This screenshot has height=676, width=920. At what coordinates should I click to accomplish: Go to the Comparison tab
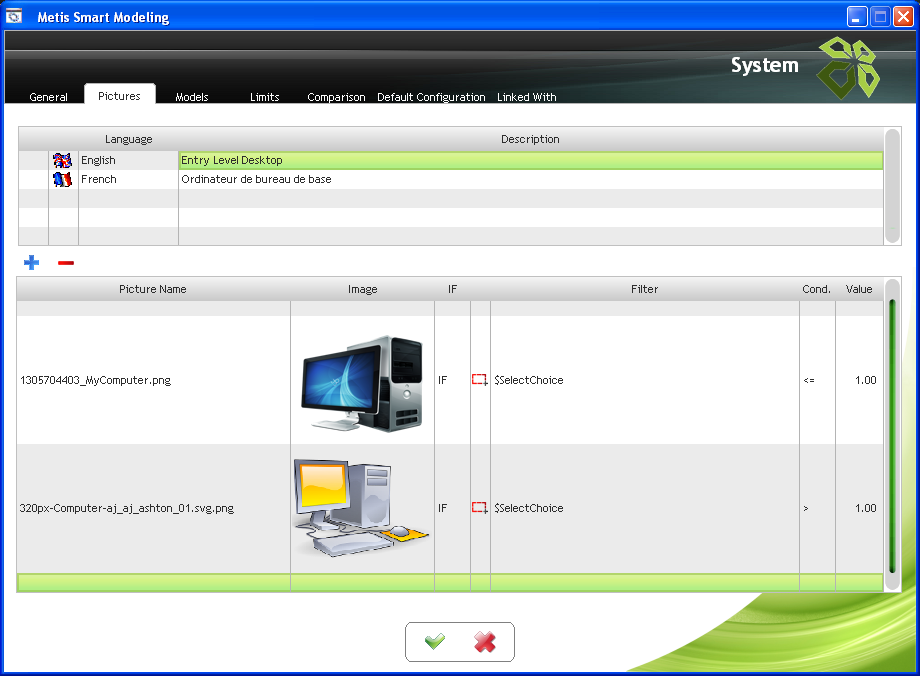pos(336,97)
